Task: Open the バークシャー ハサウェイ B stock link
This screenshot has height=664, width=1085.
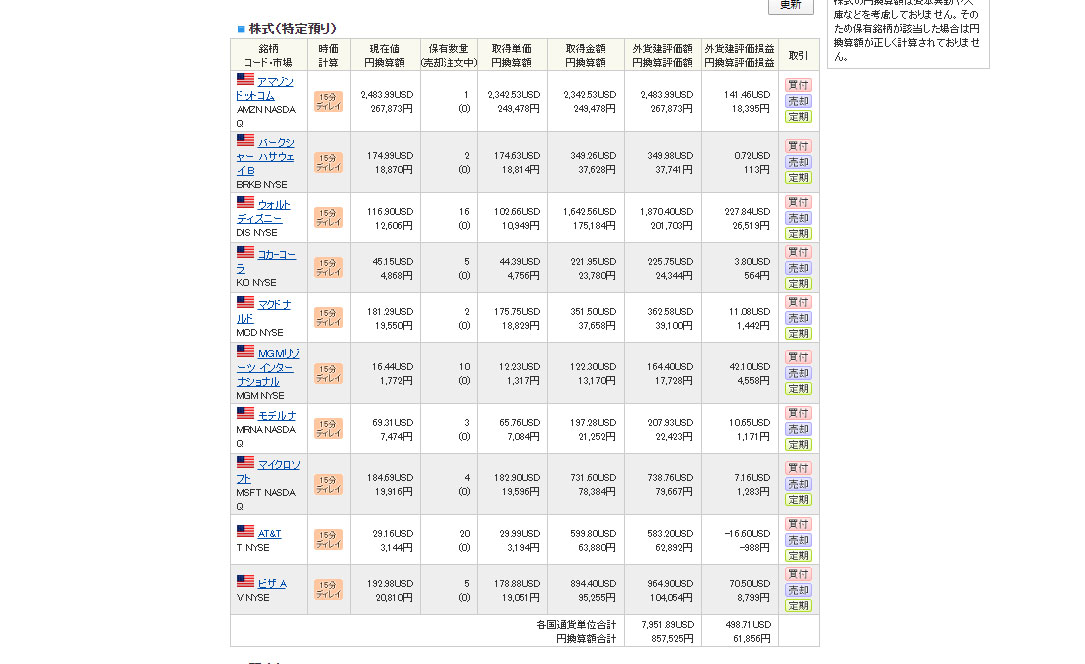Action: click(x=266, y=156)
